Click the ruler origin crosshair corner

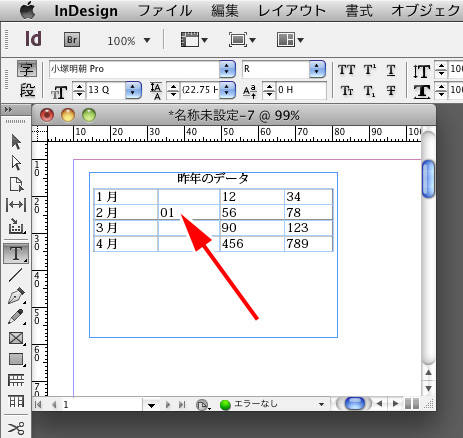click(x=40, y=134)
